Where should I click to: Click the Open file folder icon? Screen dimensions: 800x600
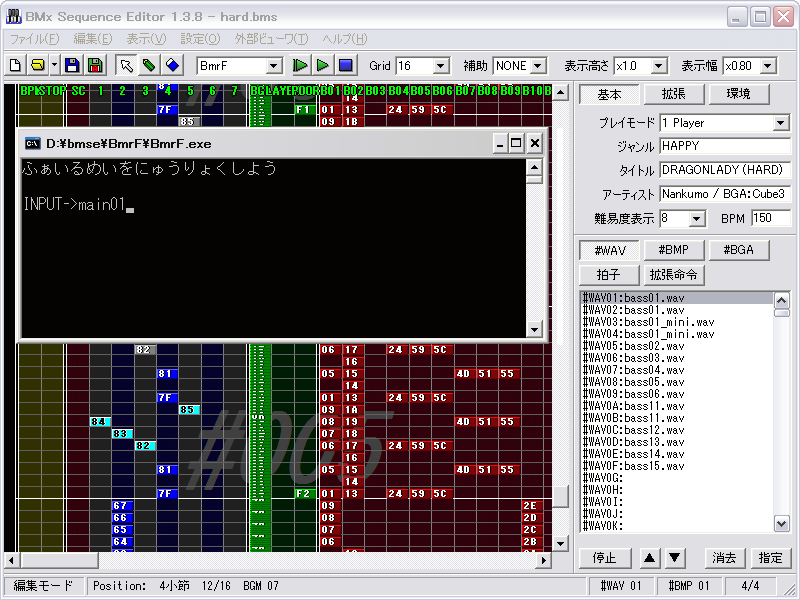pos(38,66)
